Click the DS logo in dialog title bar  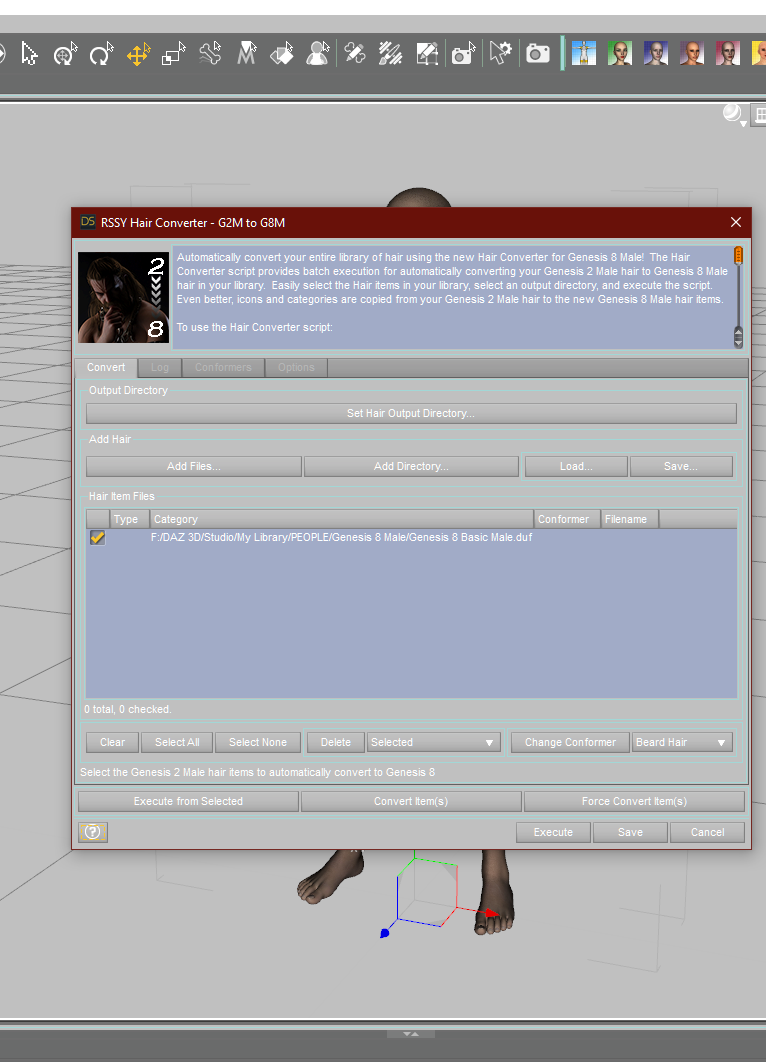click(x=88, y=221)
